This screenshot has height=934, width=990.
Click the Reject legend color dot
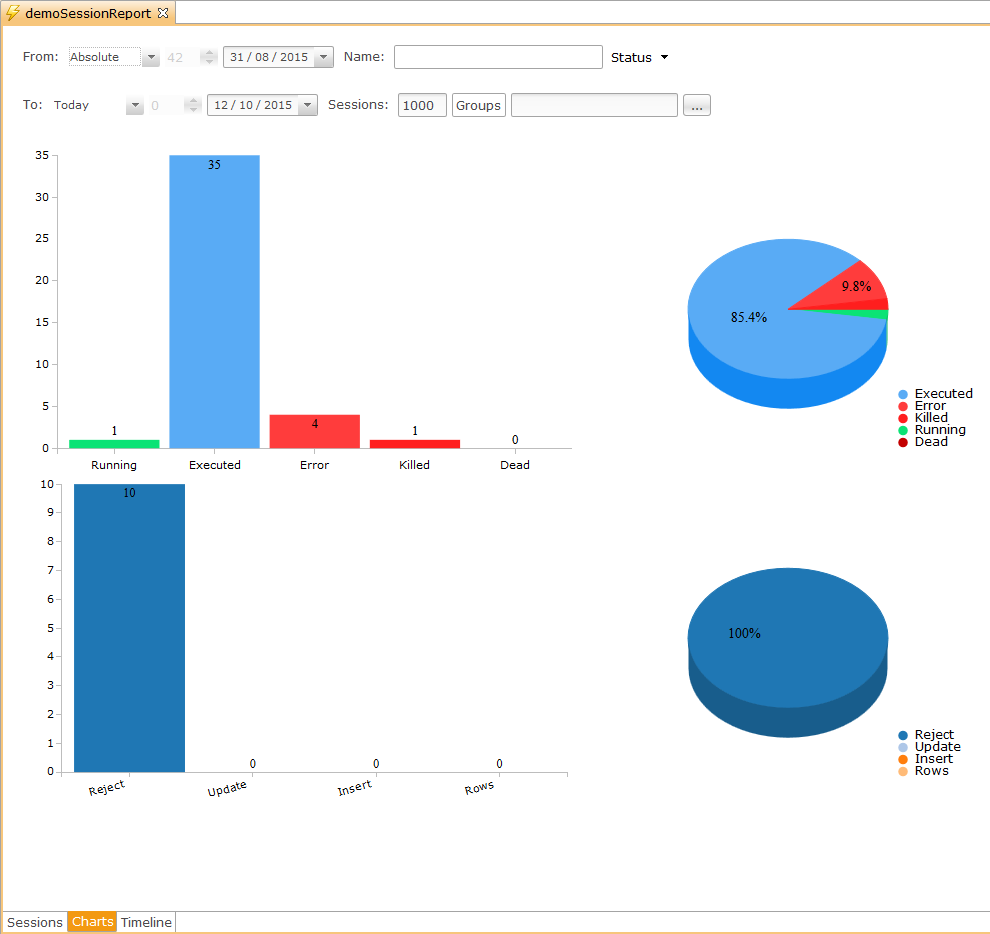click(x=903, y=736)
